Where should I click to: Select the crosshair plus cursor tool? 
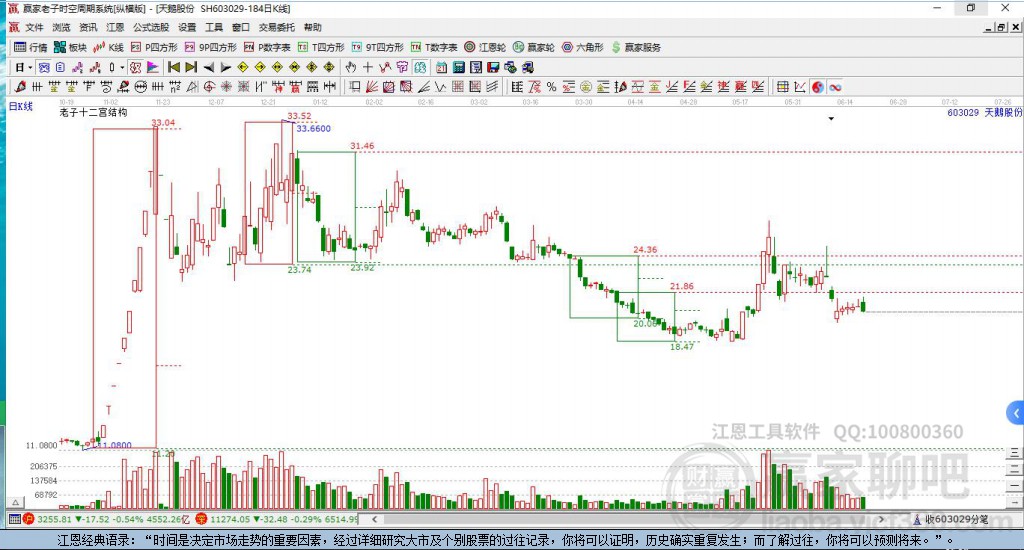click(x=368, y=67)
